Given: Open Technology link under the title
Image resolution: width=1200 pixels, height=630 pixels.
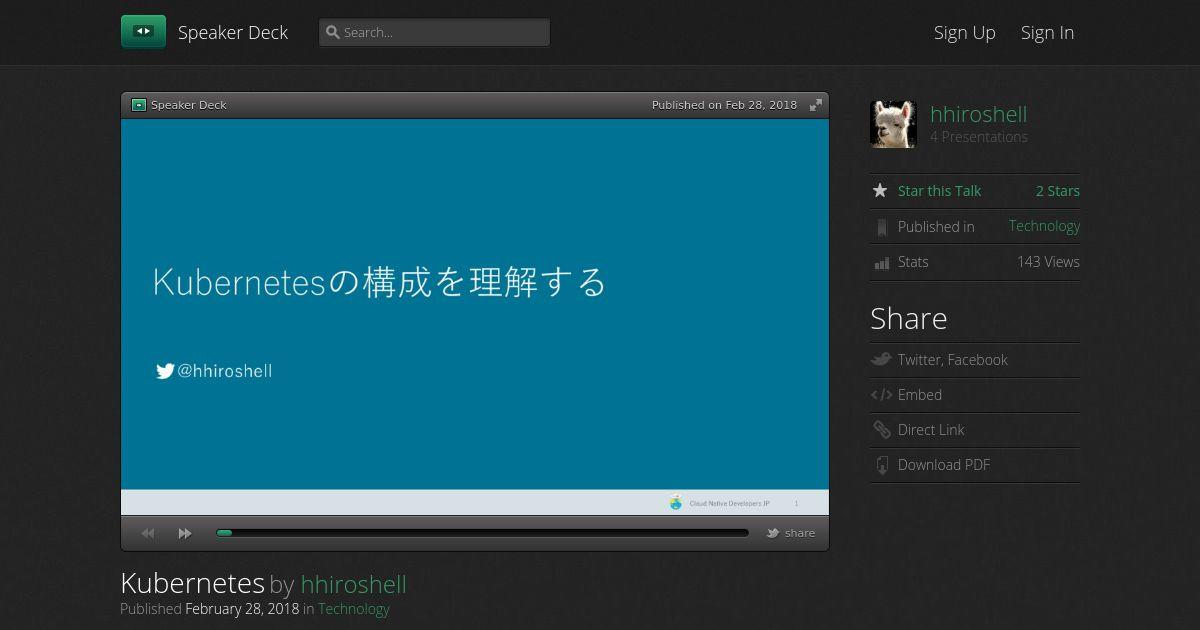Looking at the screenshot, I should (354, 609).
